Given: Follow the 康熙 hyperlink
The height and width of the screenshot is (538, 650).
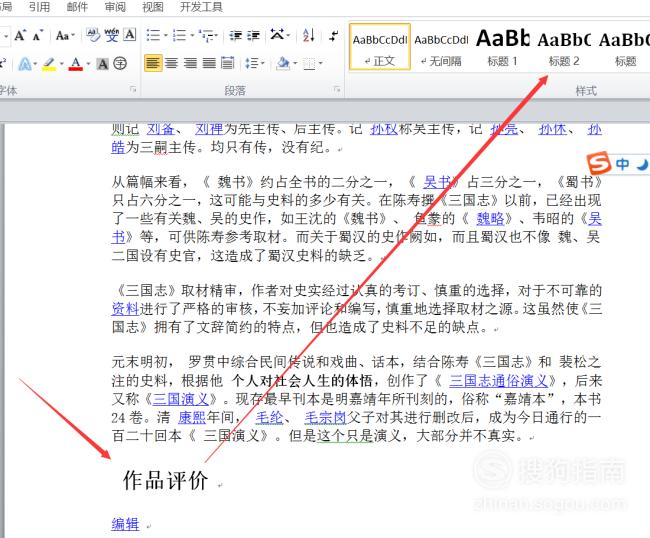Looking at the screenshot, I should [192, 417].
